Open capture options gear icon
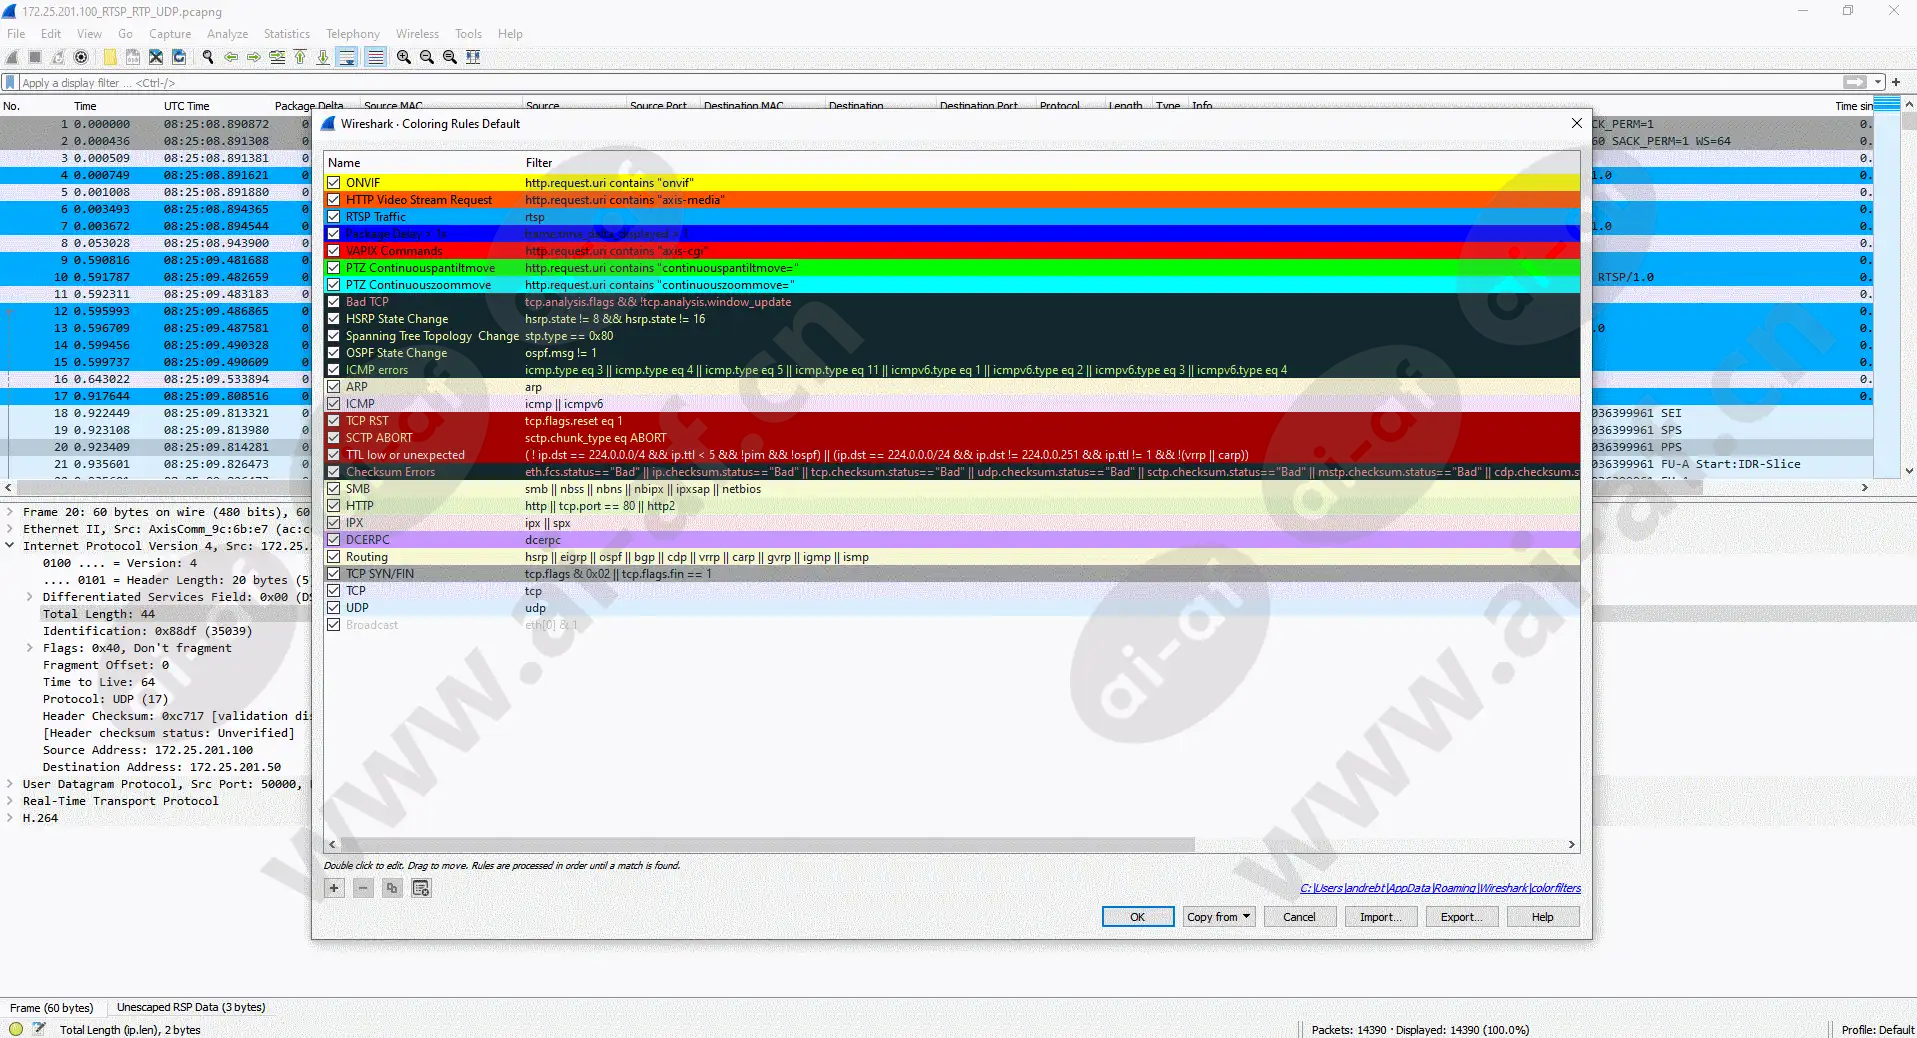The height and width of the screenshot is (1038, 1917). click(81, 57)
